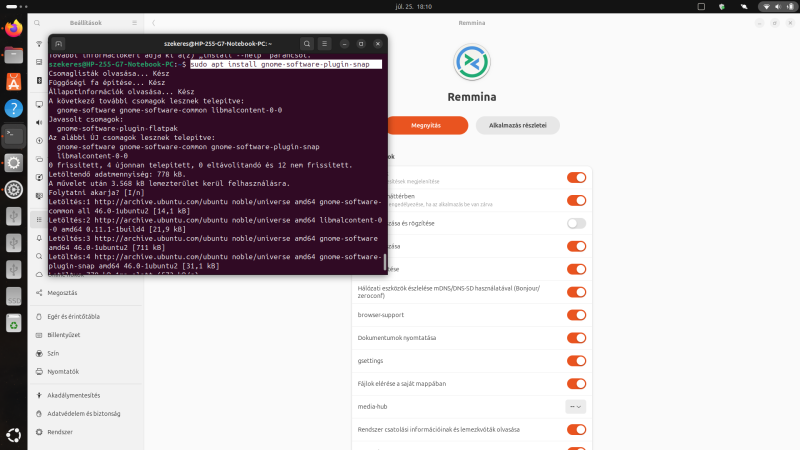The width and height of the screenshot is (800, 450).
Task: Open the Terminal hamburger menu
Action: [x=324, y=44]
